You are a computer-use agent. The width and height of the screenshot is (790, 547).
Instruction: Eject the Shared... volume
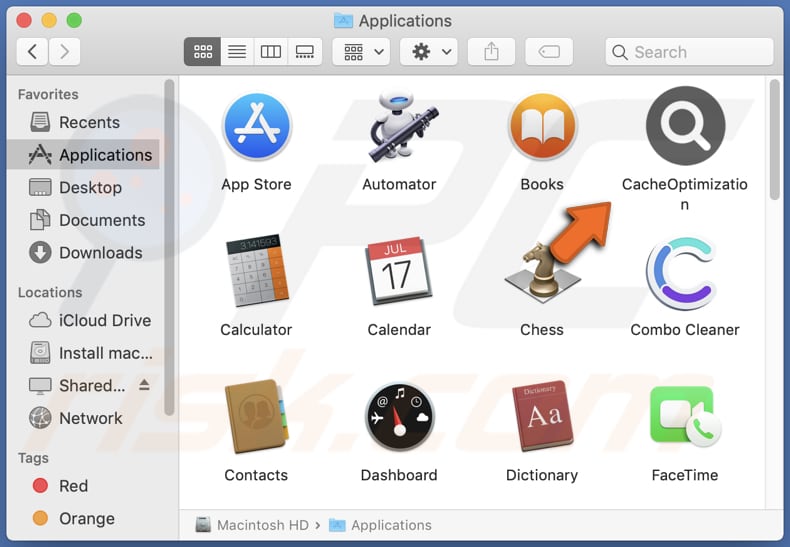coord(144,385)
